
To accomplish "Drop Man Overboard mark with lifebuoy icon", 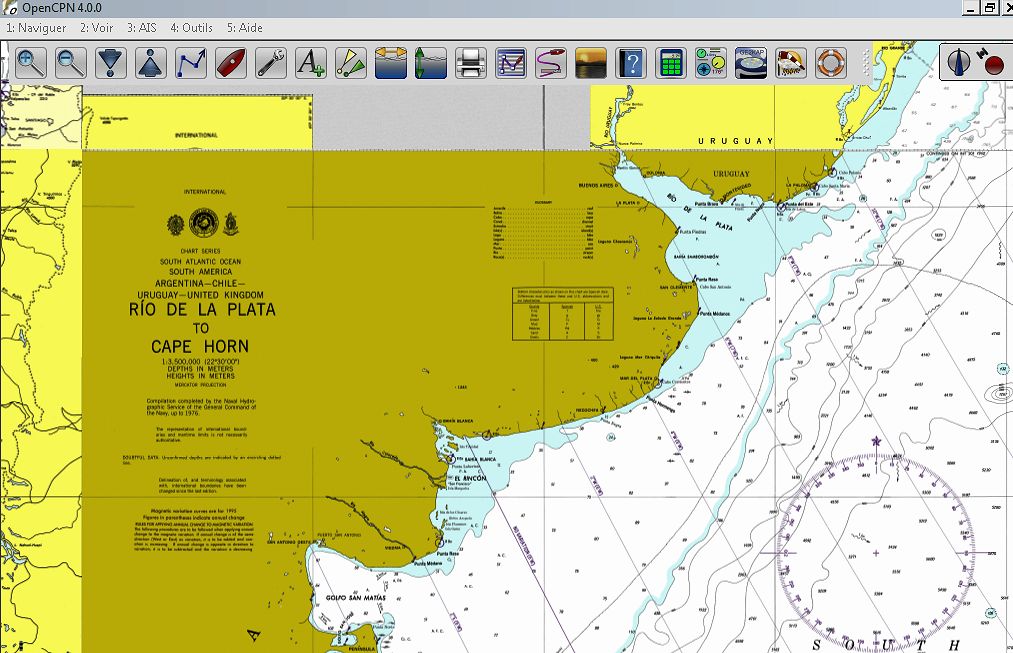I will 831,63.
